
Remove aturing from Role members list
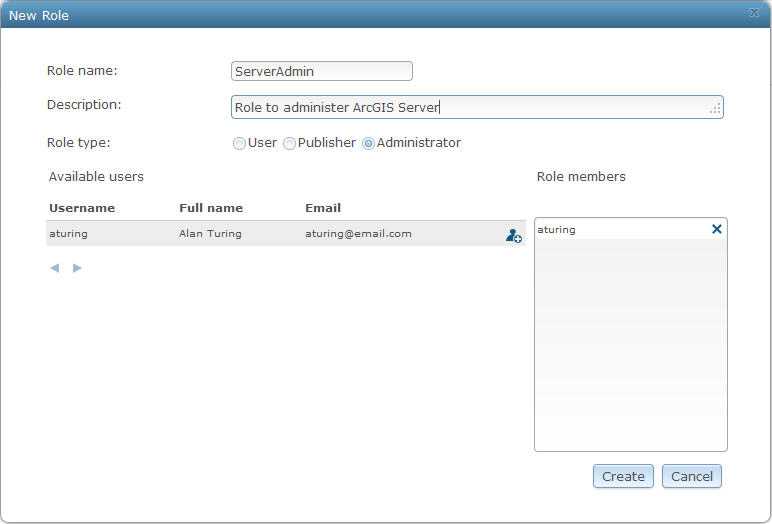click(716, 229)
